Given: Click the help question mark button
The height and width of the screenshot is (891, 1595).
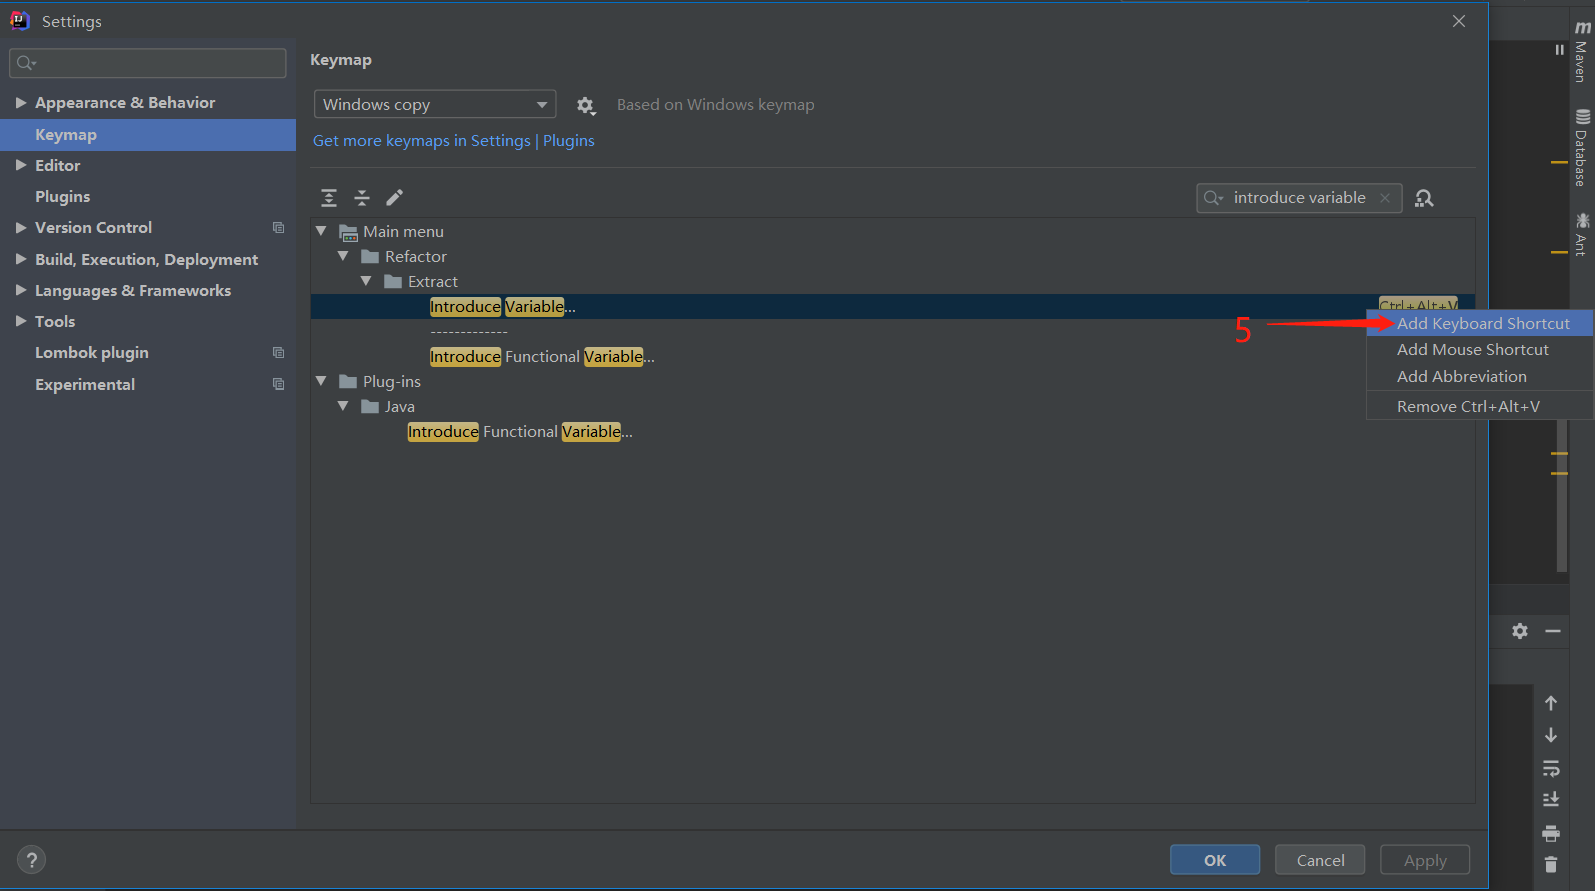Looking at the screenshot, I should pos(31,860).
